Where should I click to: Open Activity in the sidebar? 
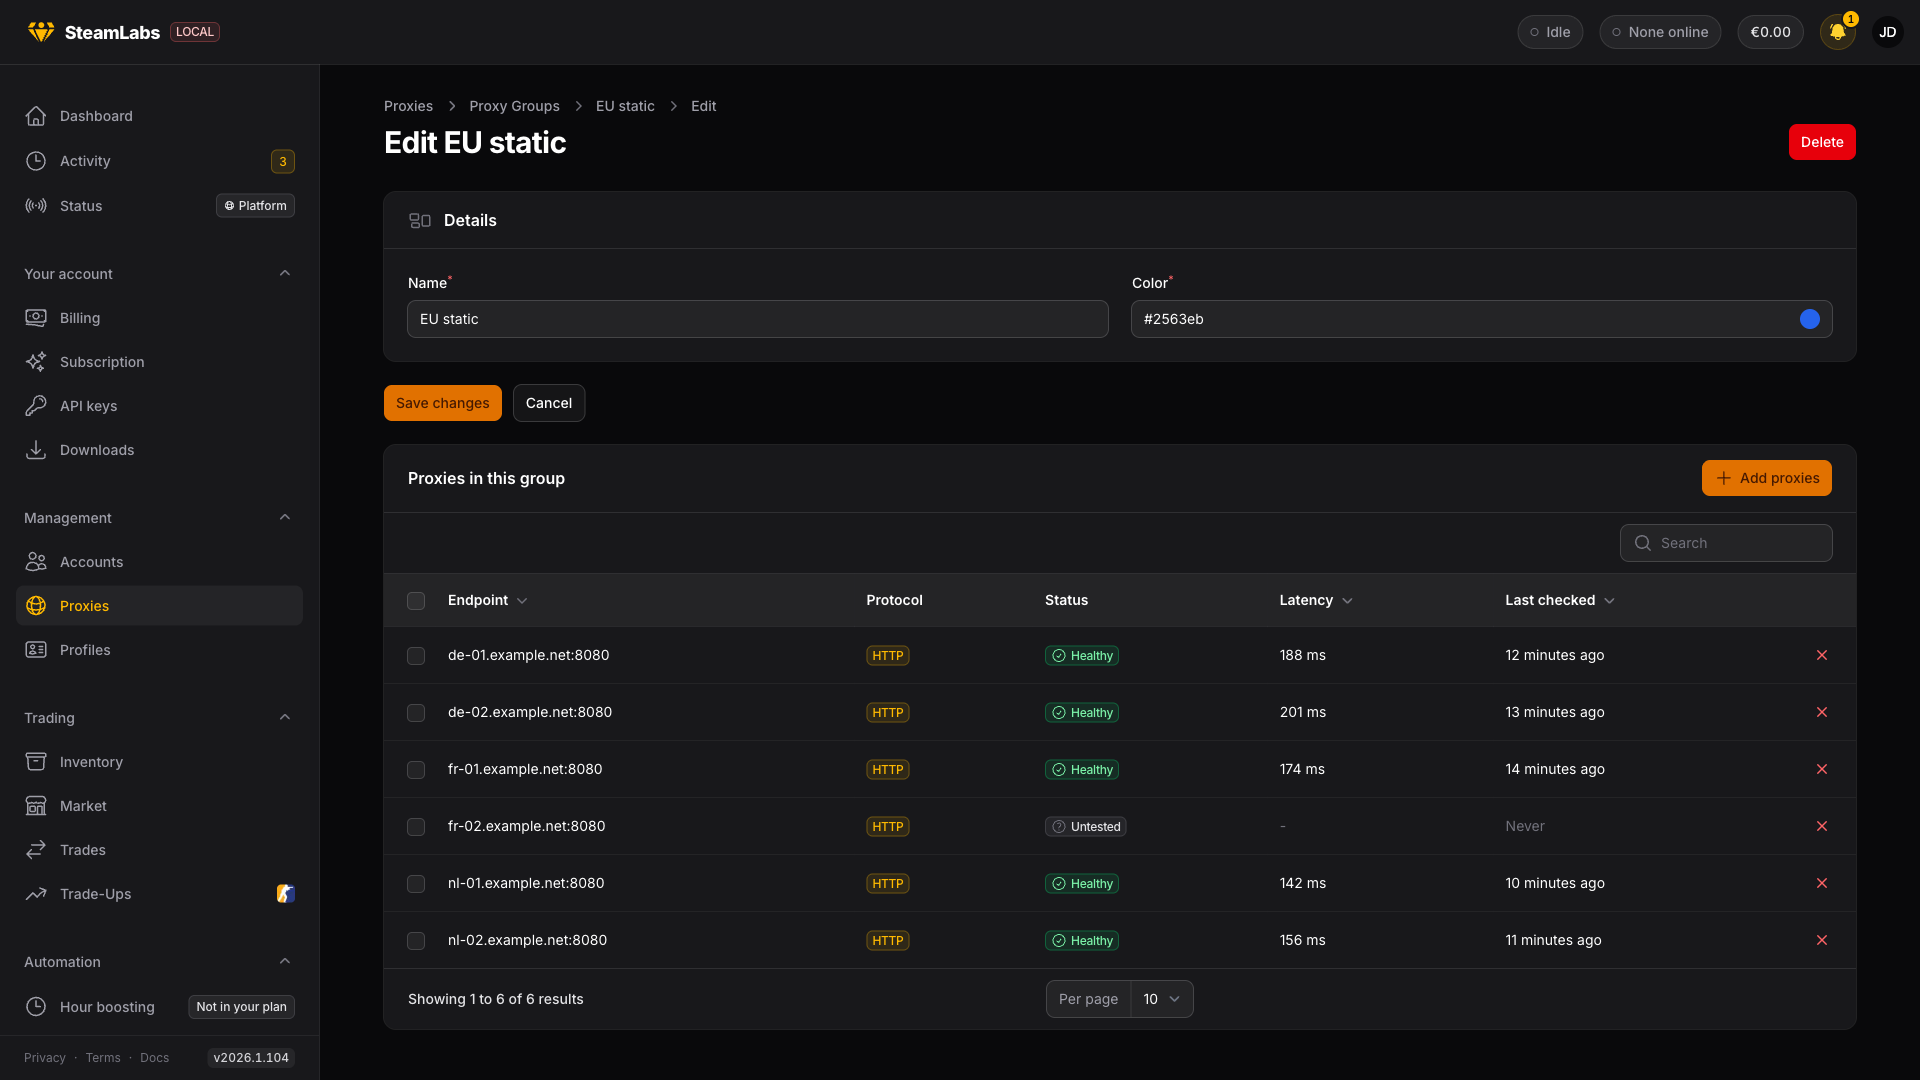click(x=159, y=161)
